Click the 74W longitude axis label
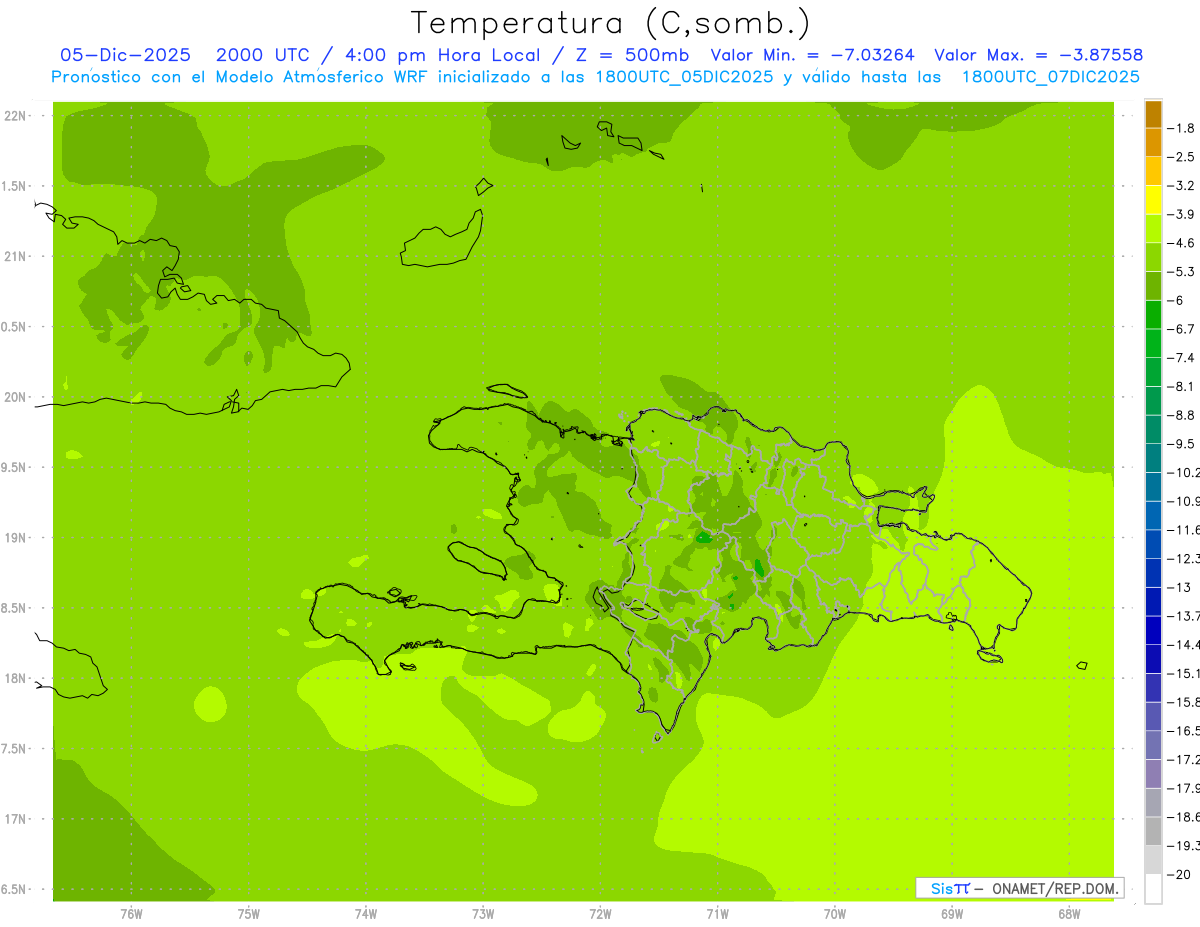1200x927 pixels. click(366, 914)
